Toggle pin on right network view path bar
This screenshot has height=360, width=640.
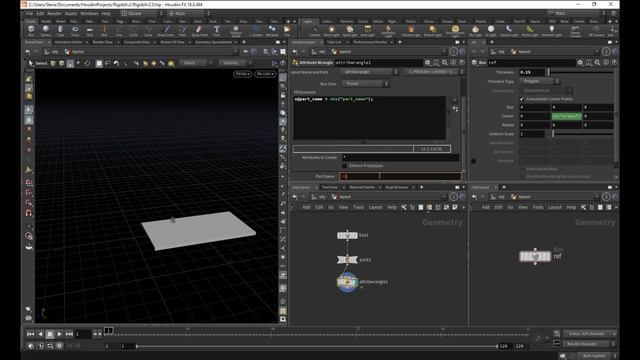click(x=606, y=197)
